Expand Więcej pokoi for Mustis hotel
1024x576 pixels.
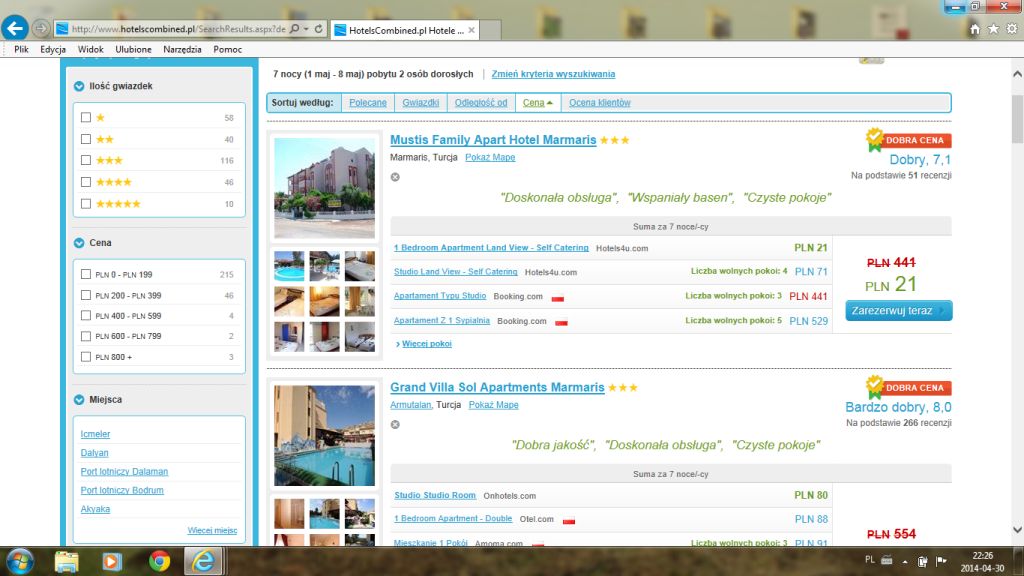point(426,344)
